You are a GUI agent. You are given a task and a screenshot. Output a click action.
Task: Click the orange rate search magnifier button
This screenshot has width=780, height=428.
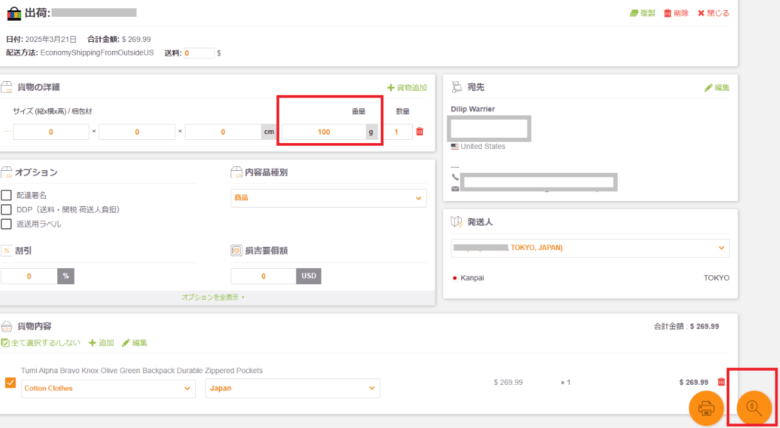click(753, 408)
